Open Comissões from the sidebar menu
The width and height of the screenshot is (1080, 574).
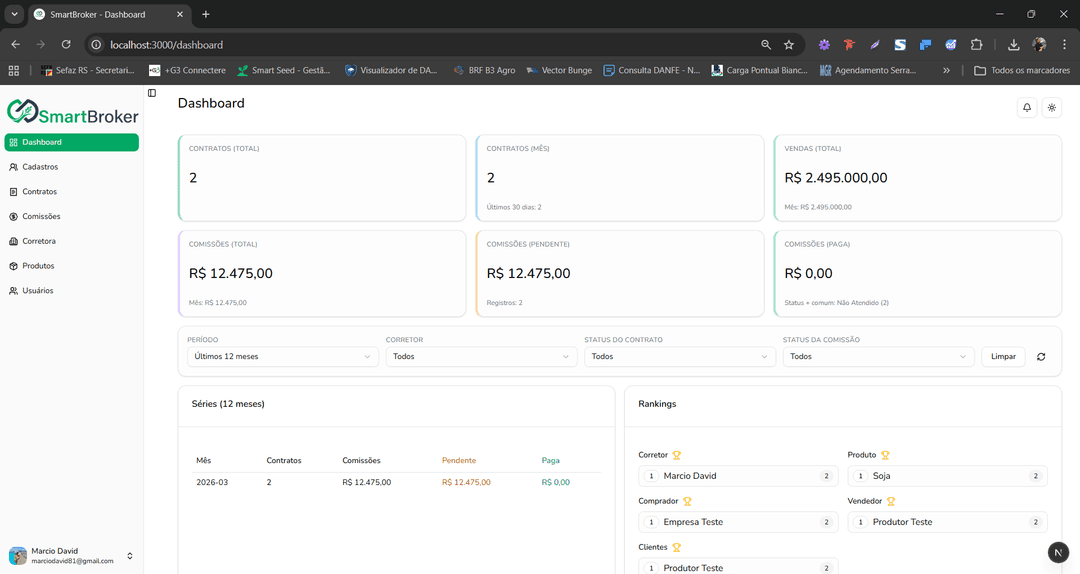coord(41,216)
